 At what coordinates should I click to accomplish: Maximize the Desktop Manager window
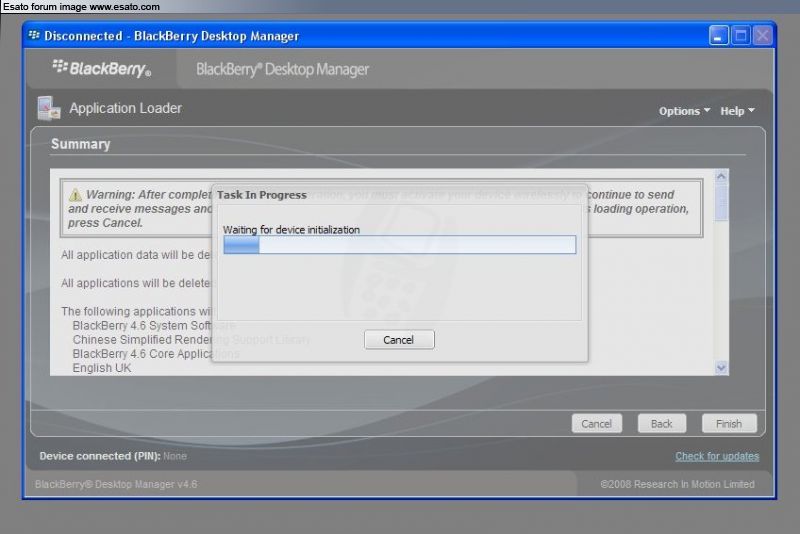pyautogui.click(x=741, y=36)
